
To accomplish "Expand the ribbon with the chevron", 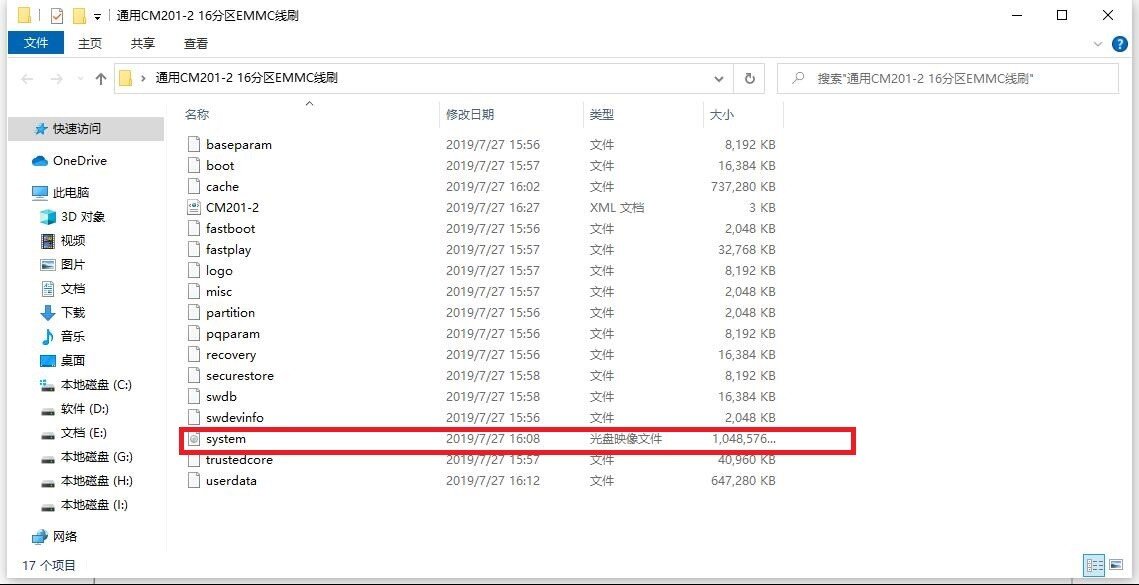I will (x=1098, y=44).
